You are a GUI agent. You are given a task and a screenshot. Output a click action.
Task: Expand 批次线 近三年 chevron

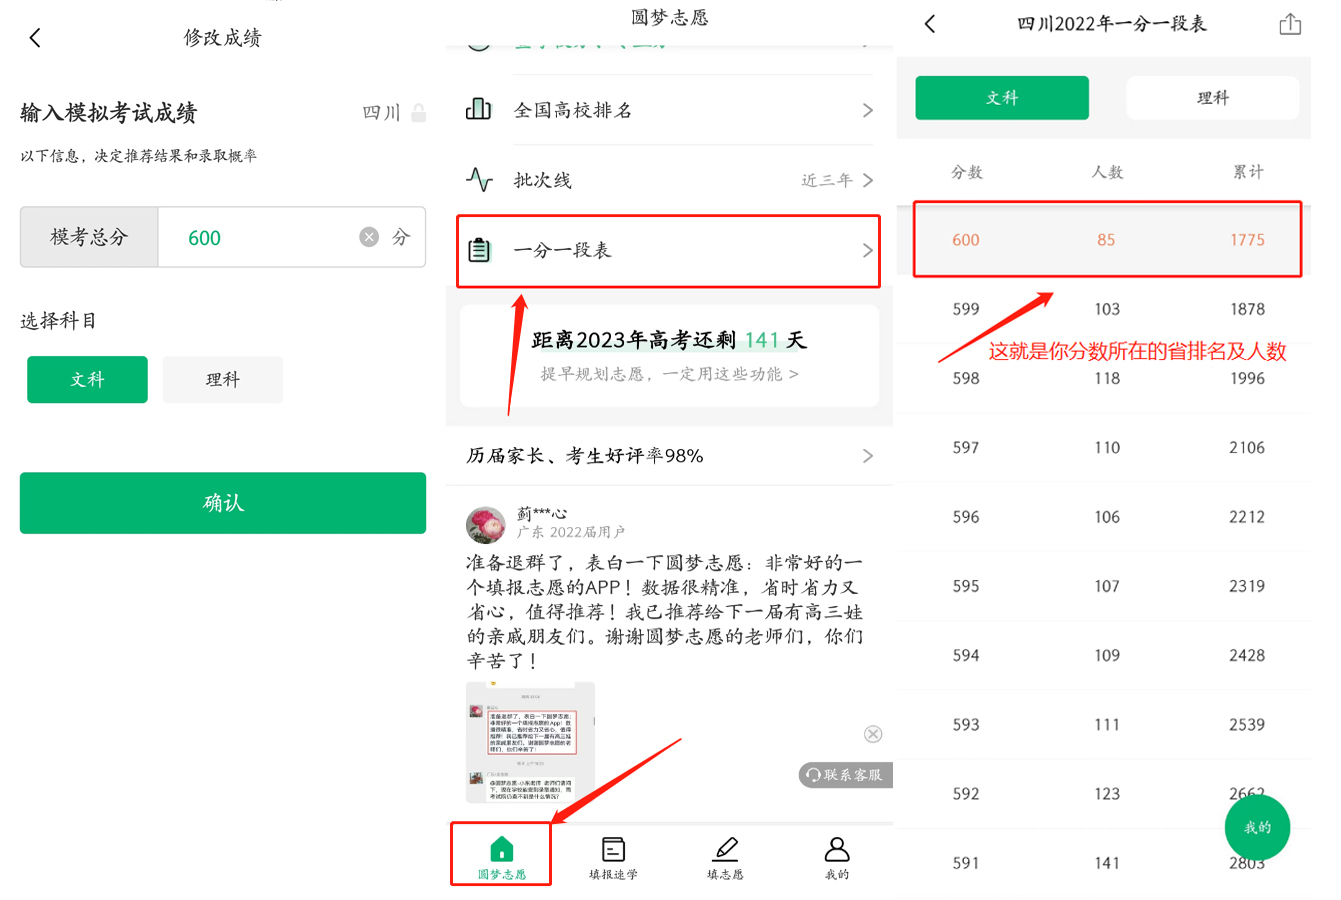coord(867,180)
